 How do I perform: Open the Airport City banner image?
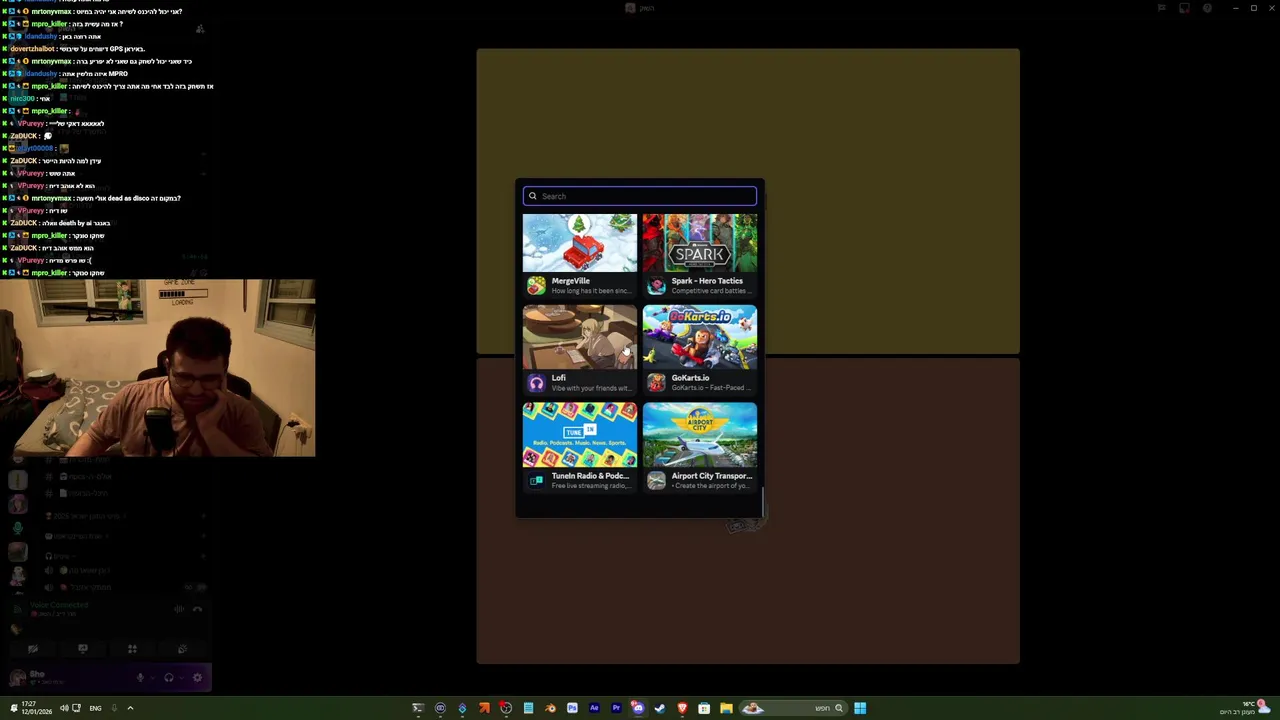[700, 435]
